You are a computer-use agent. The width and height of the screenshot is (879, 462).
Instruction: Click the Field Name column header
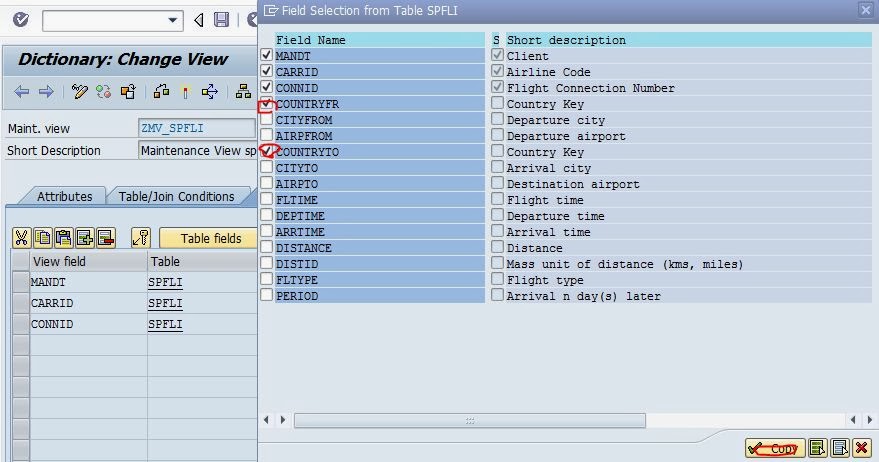click(x=380, y=40)
